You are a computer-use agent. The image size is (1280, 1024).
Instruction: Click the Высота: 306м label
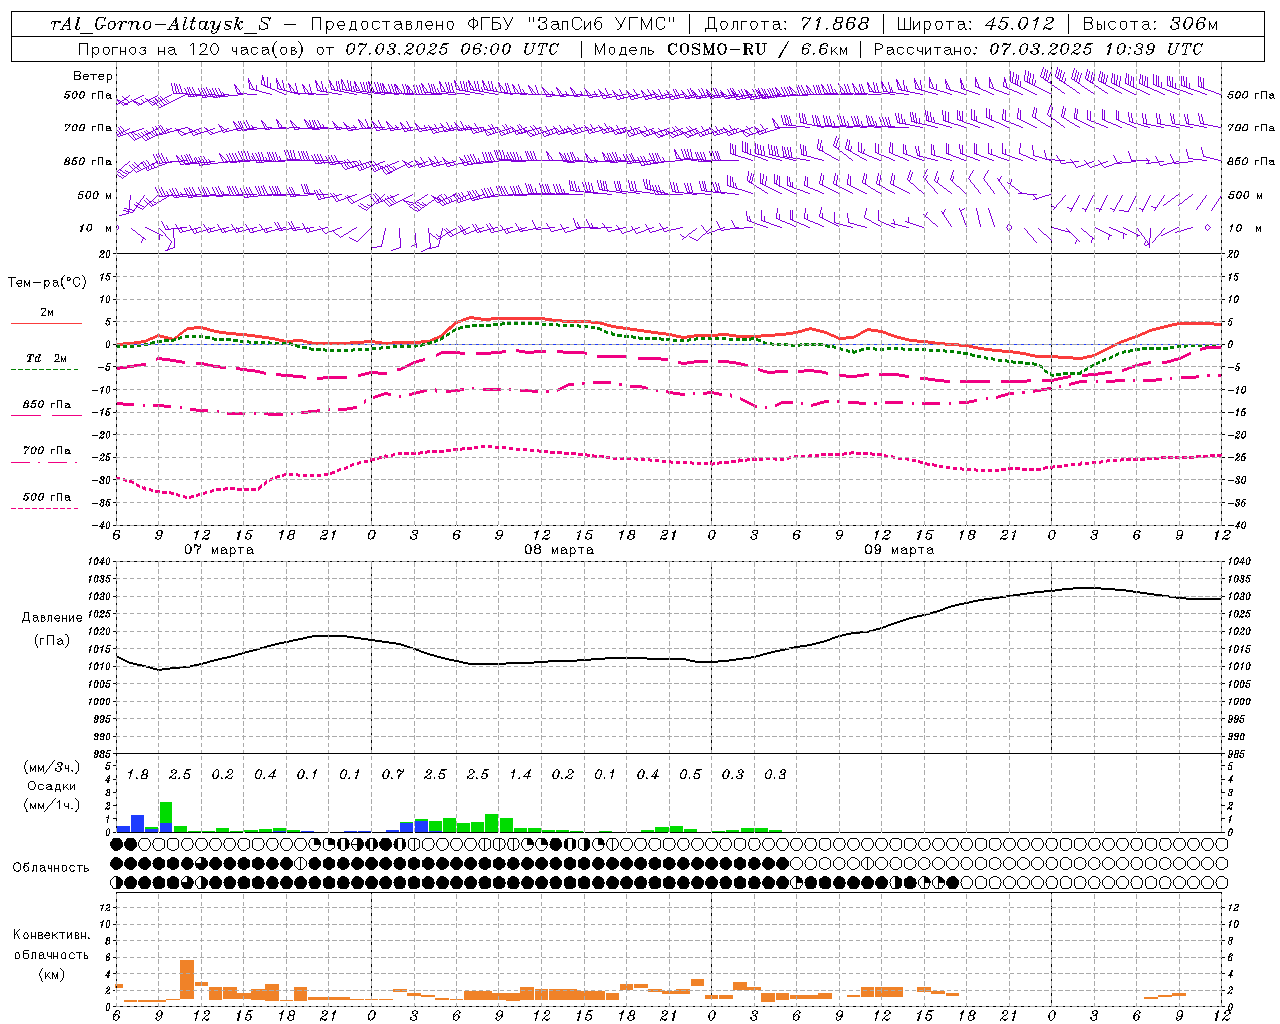coord(1150,24)
